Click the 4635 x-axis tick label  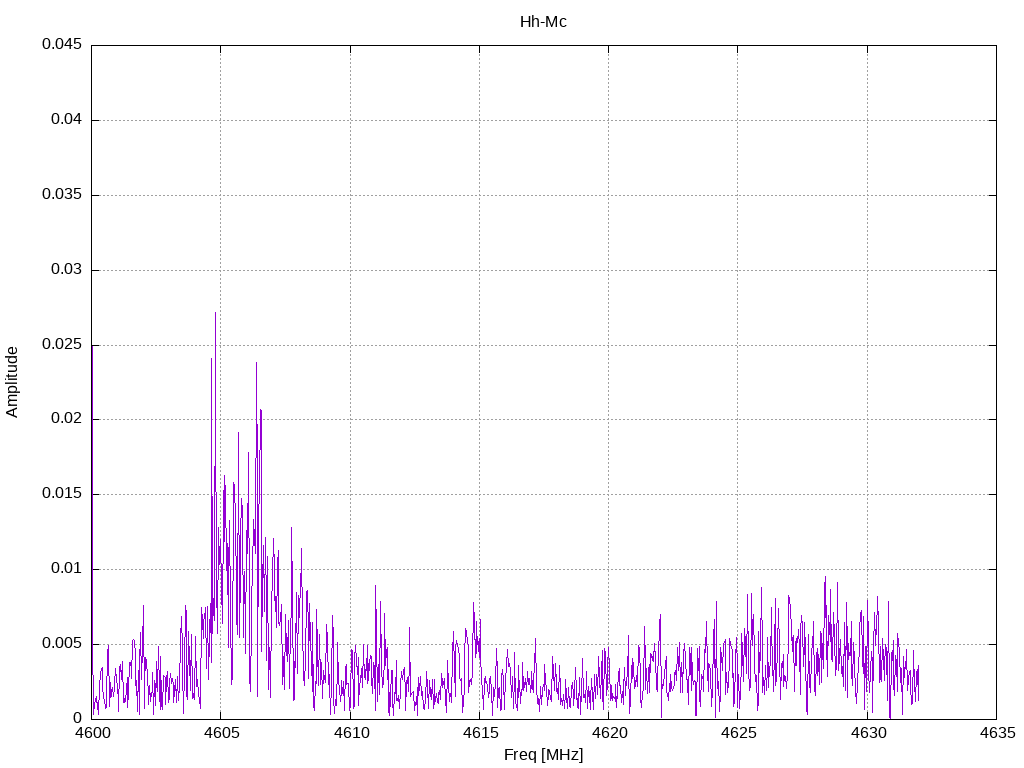click(x=996, y=733)
